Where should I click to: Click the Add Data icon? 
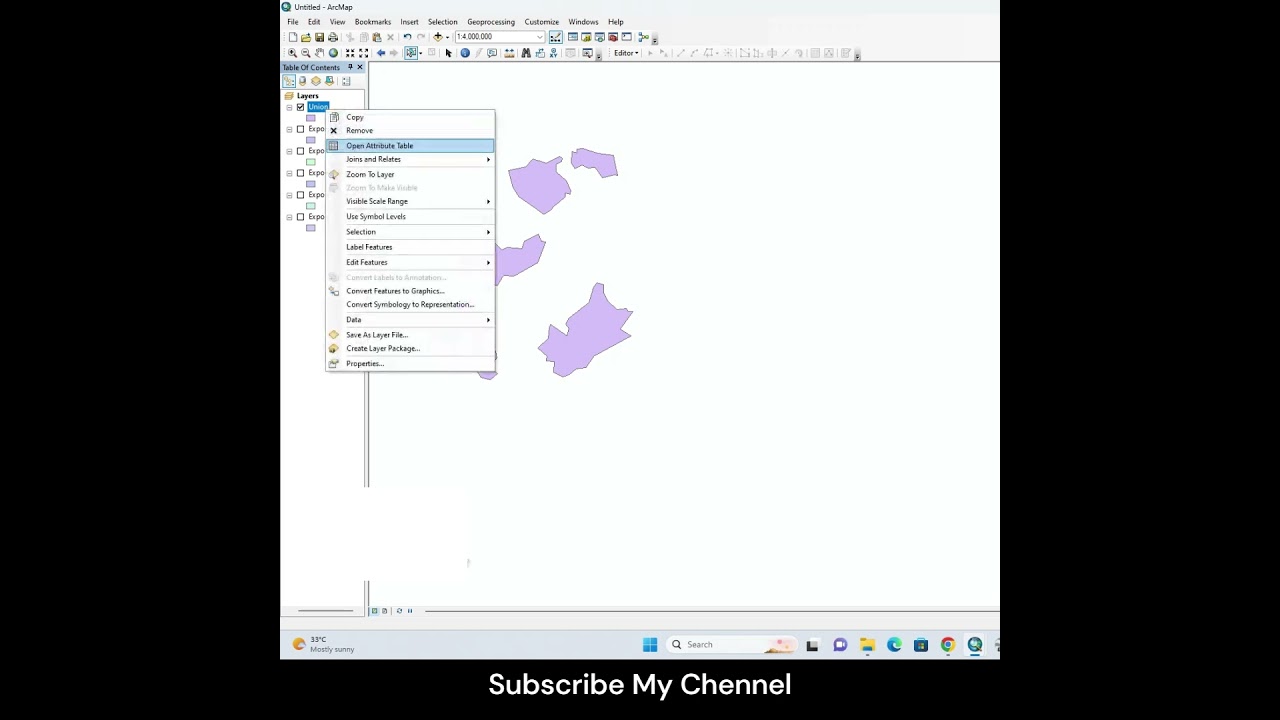tap(437, 37)
